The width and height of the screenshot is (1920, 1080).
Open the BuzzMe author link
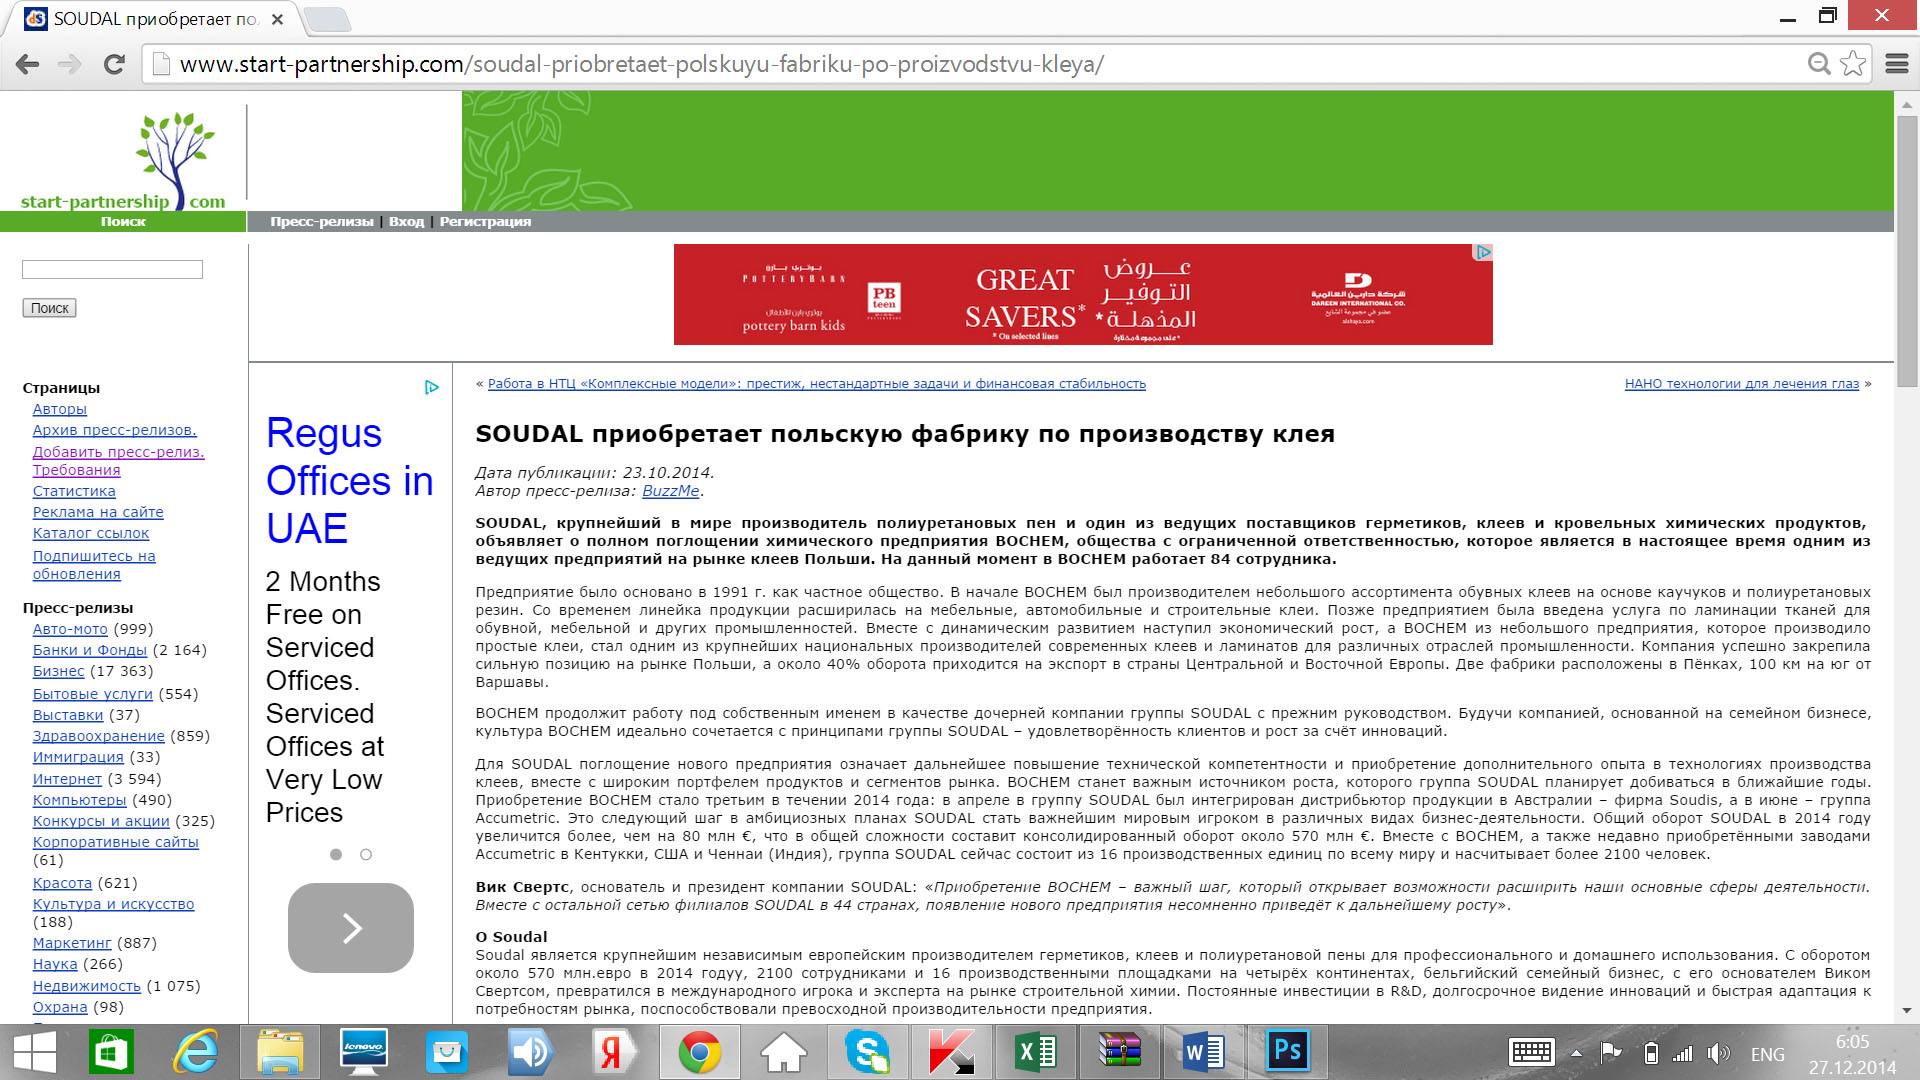coord(670,491)
